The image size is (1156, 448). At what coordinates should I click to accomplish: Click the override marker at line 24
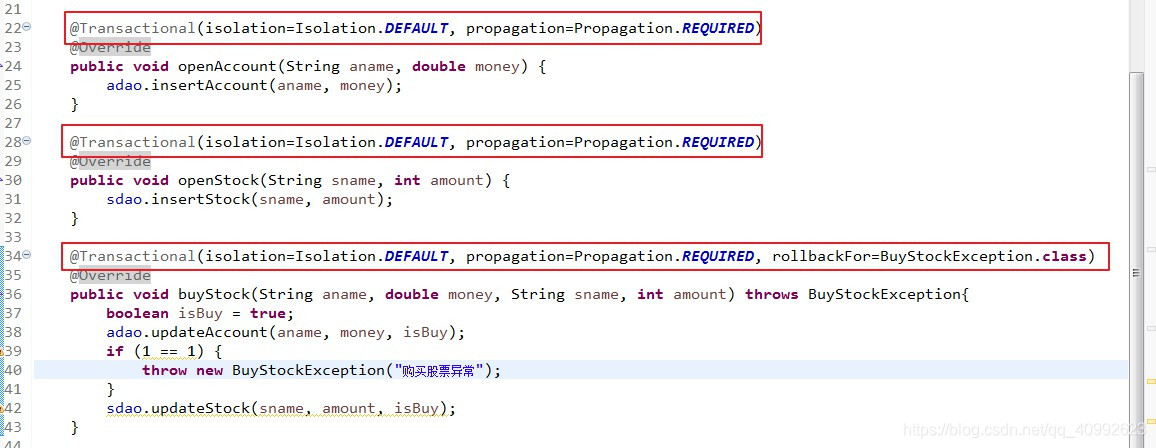pyautogui.click(x=2, y=66)
